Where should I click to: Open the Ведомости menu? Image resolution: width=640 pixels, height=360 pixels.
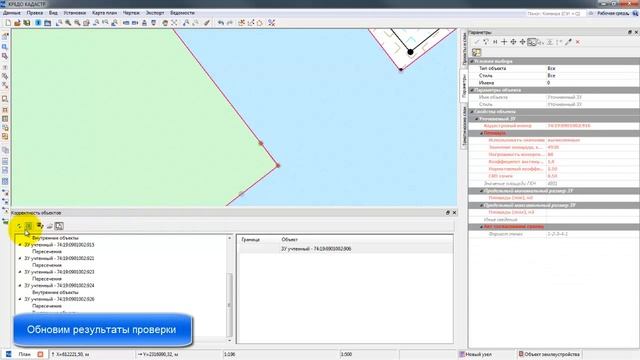[182, 13]
